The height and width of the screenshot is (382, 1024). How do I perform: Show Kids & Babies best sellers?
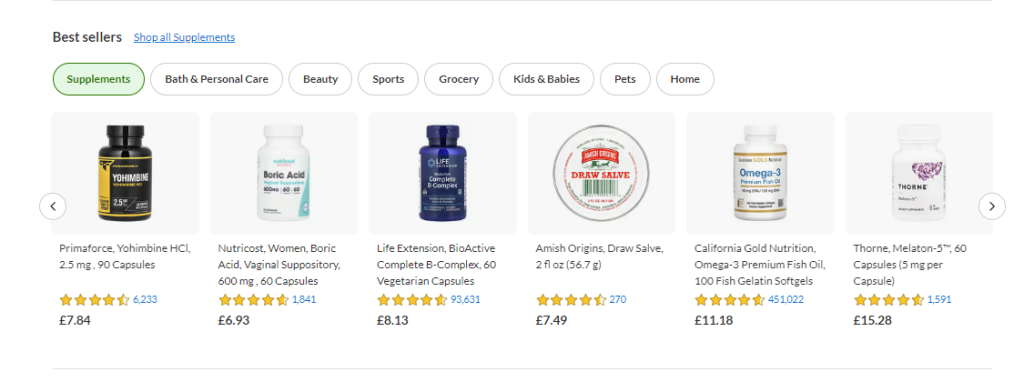tap(547, 79)
